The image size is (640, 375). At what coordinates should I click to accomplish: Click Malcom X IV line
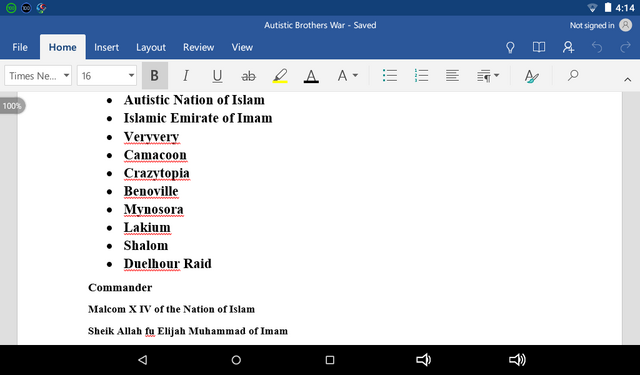pyautogui.click(x=171, y=309)
